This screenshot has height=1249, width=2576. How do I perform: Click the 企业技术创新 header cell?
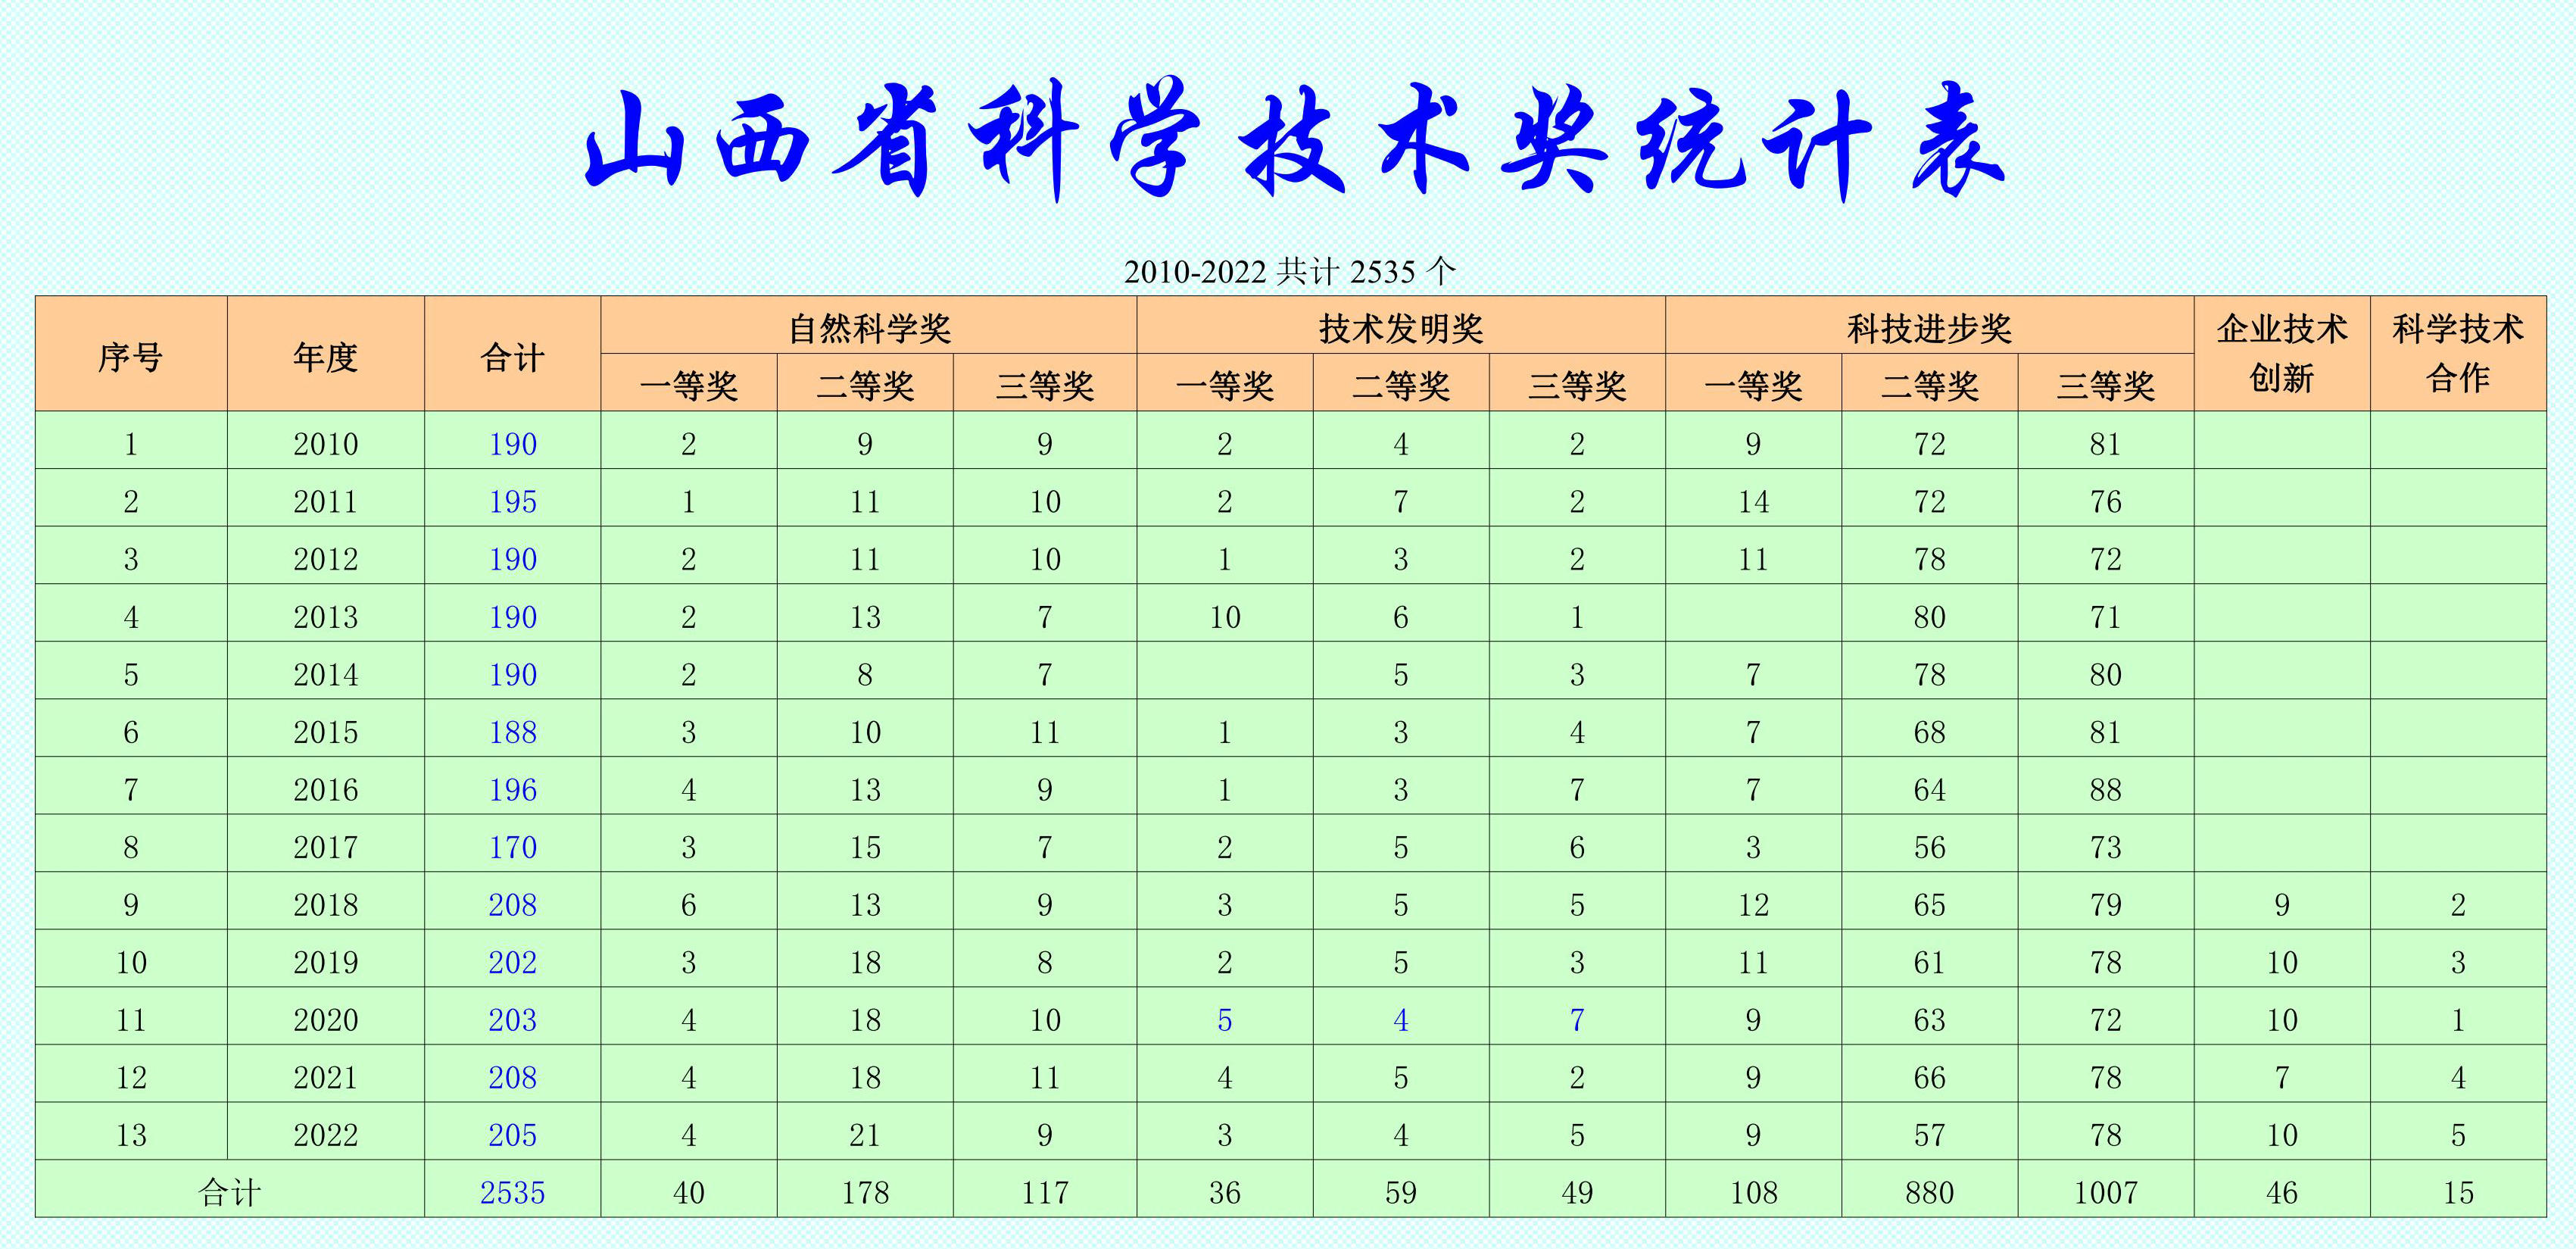point(2281,353)
